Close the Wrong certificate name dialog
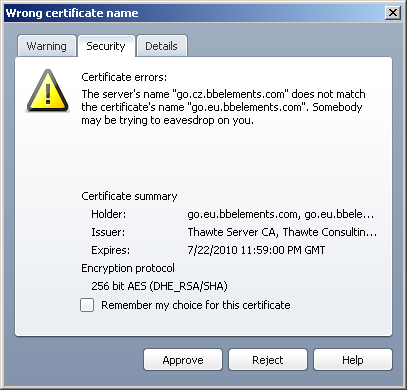 pos(393,13)
